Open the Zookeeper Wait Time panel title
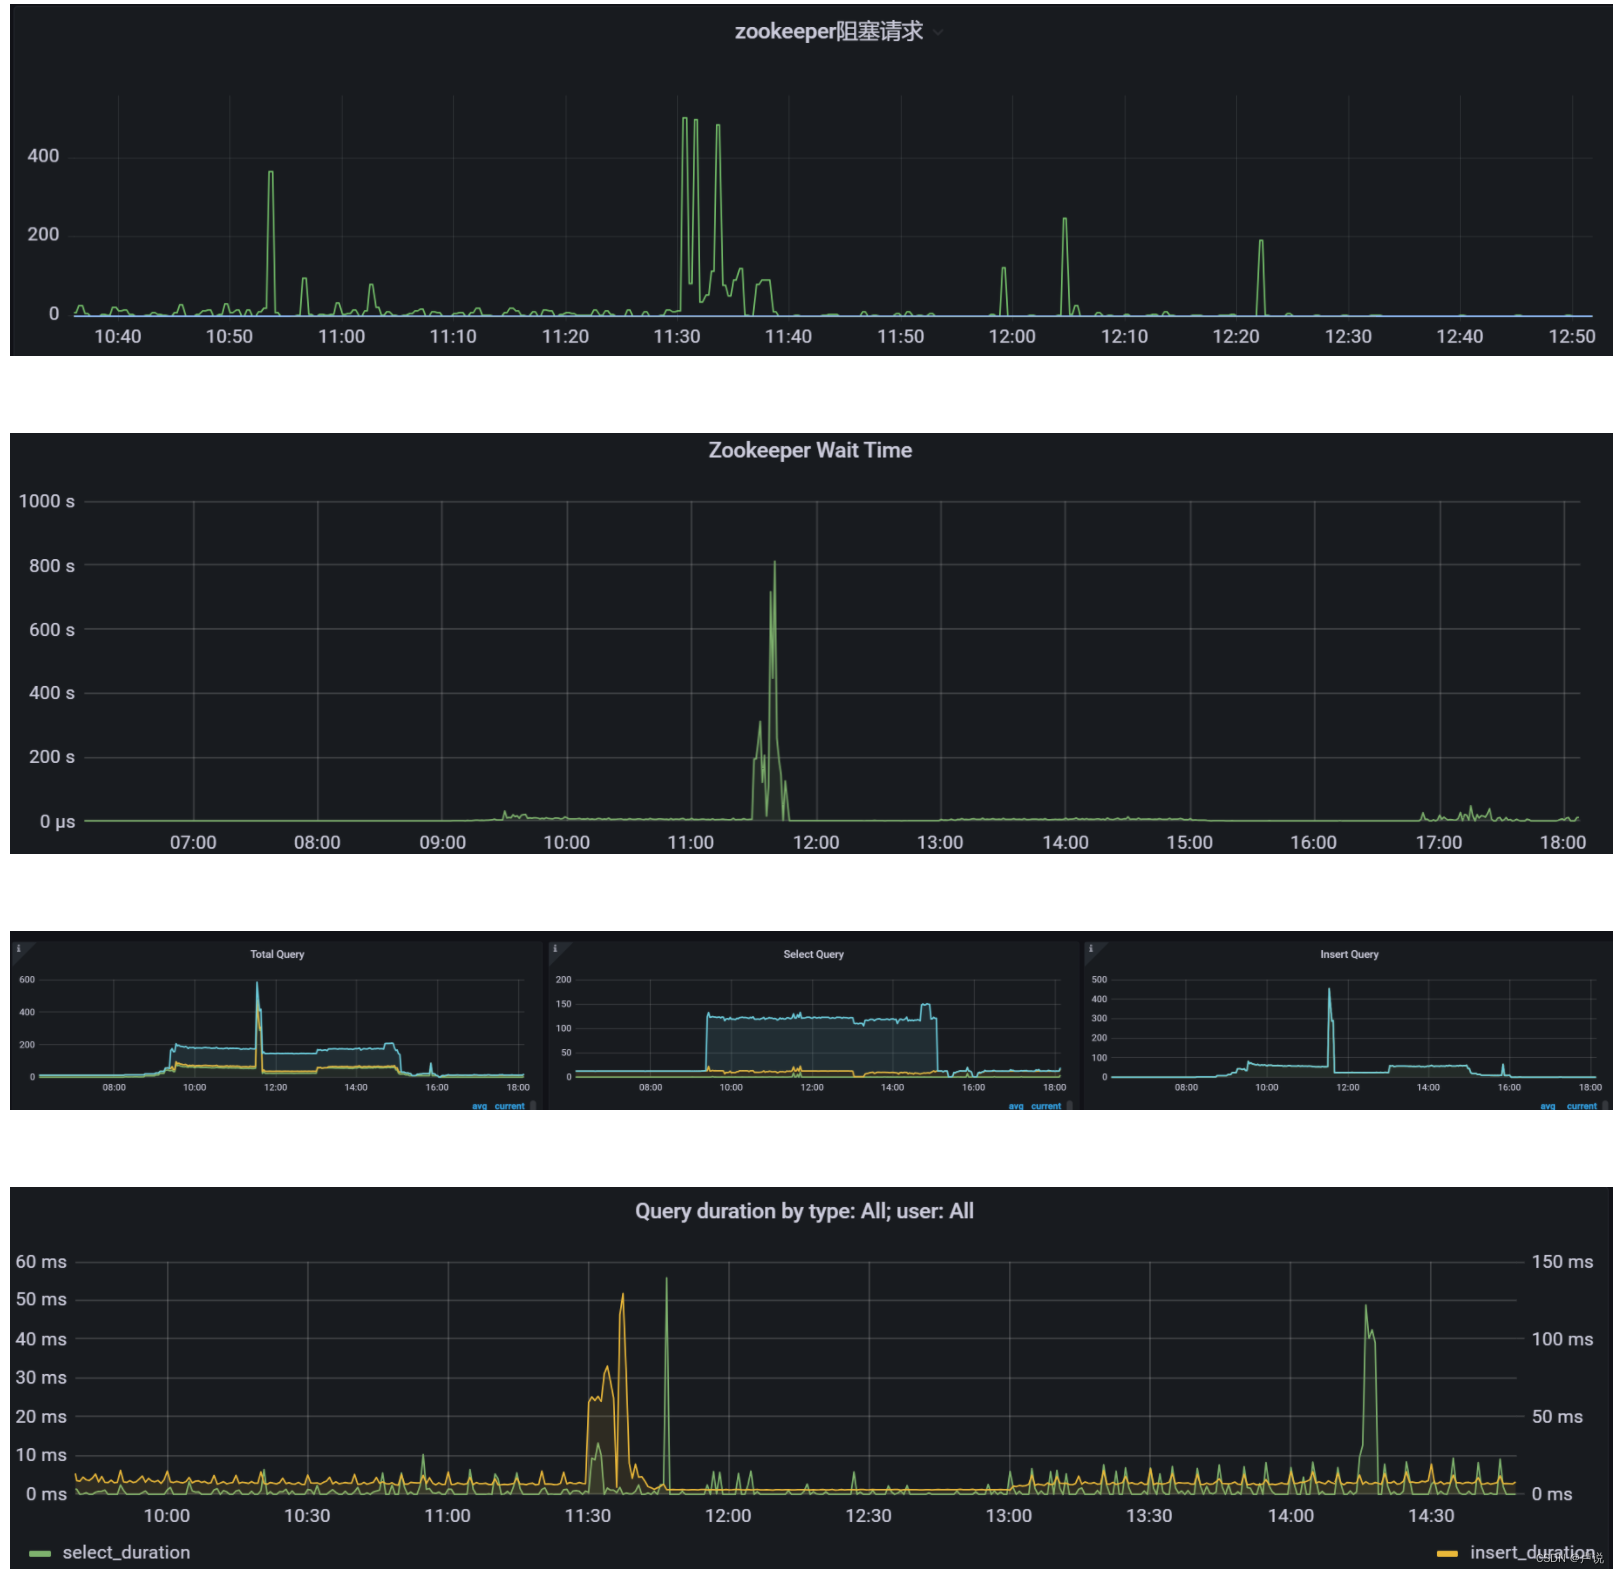1620x1574 pixels. pos(810,450)
